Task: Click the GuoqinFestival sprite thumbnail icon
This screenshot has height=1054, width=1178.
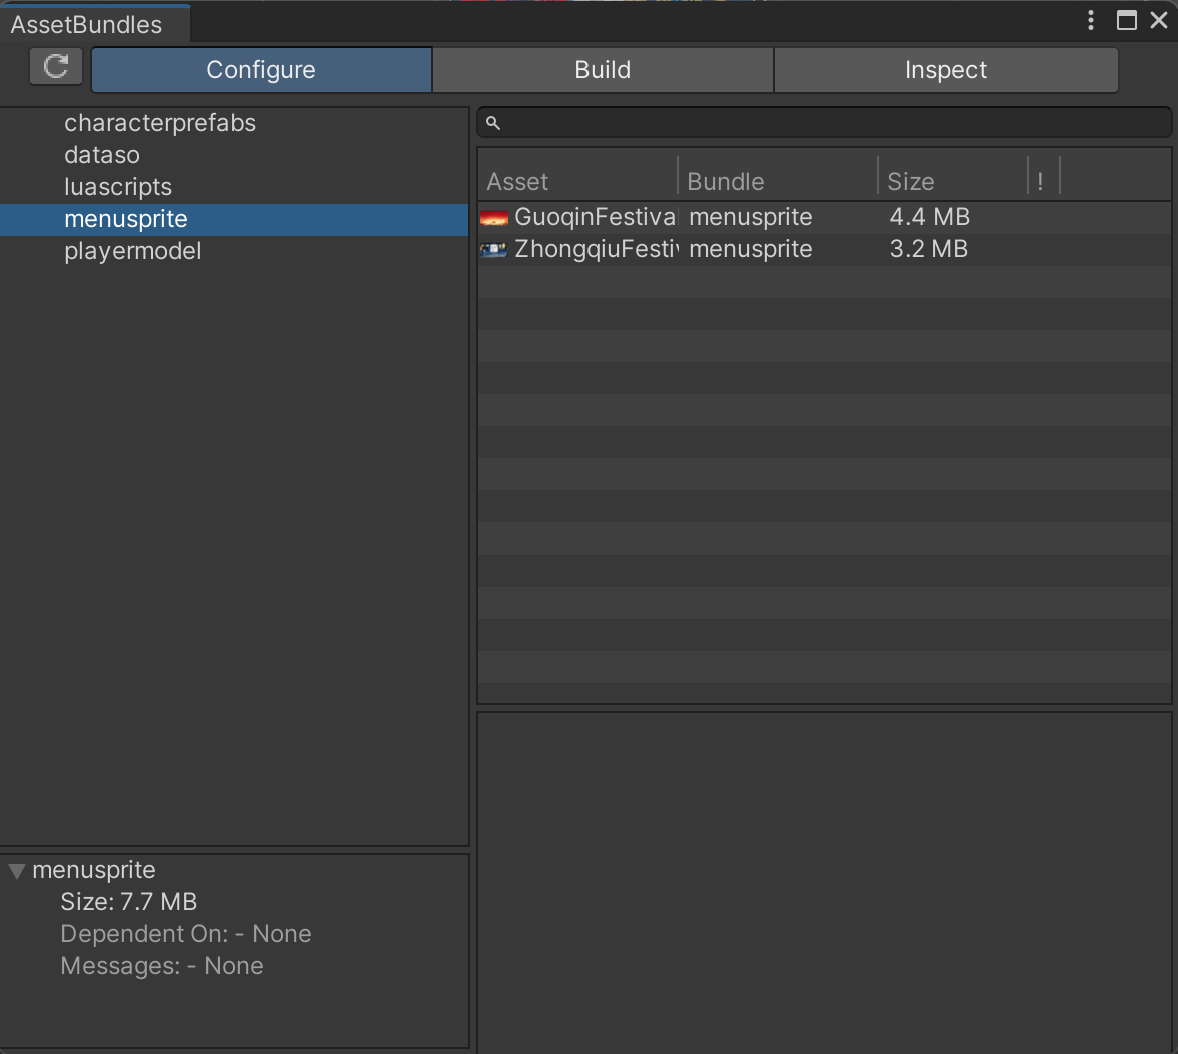Action: coord(494,218)
